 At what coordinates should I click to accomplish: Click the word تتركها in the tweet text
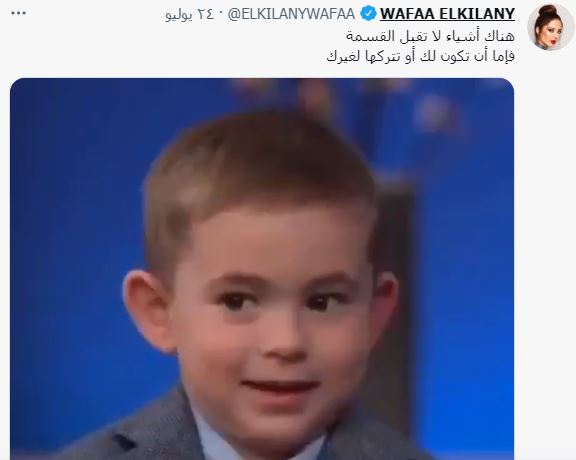pyautogui.click(x=380, y=56)
